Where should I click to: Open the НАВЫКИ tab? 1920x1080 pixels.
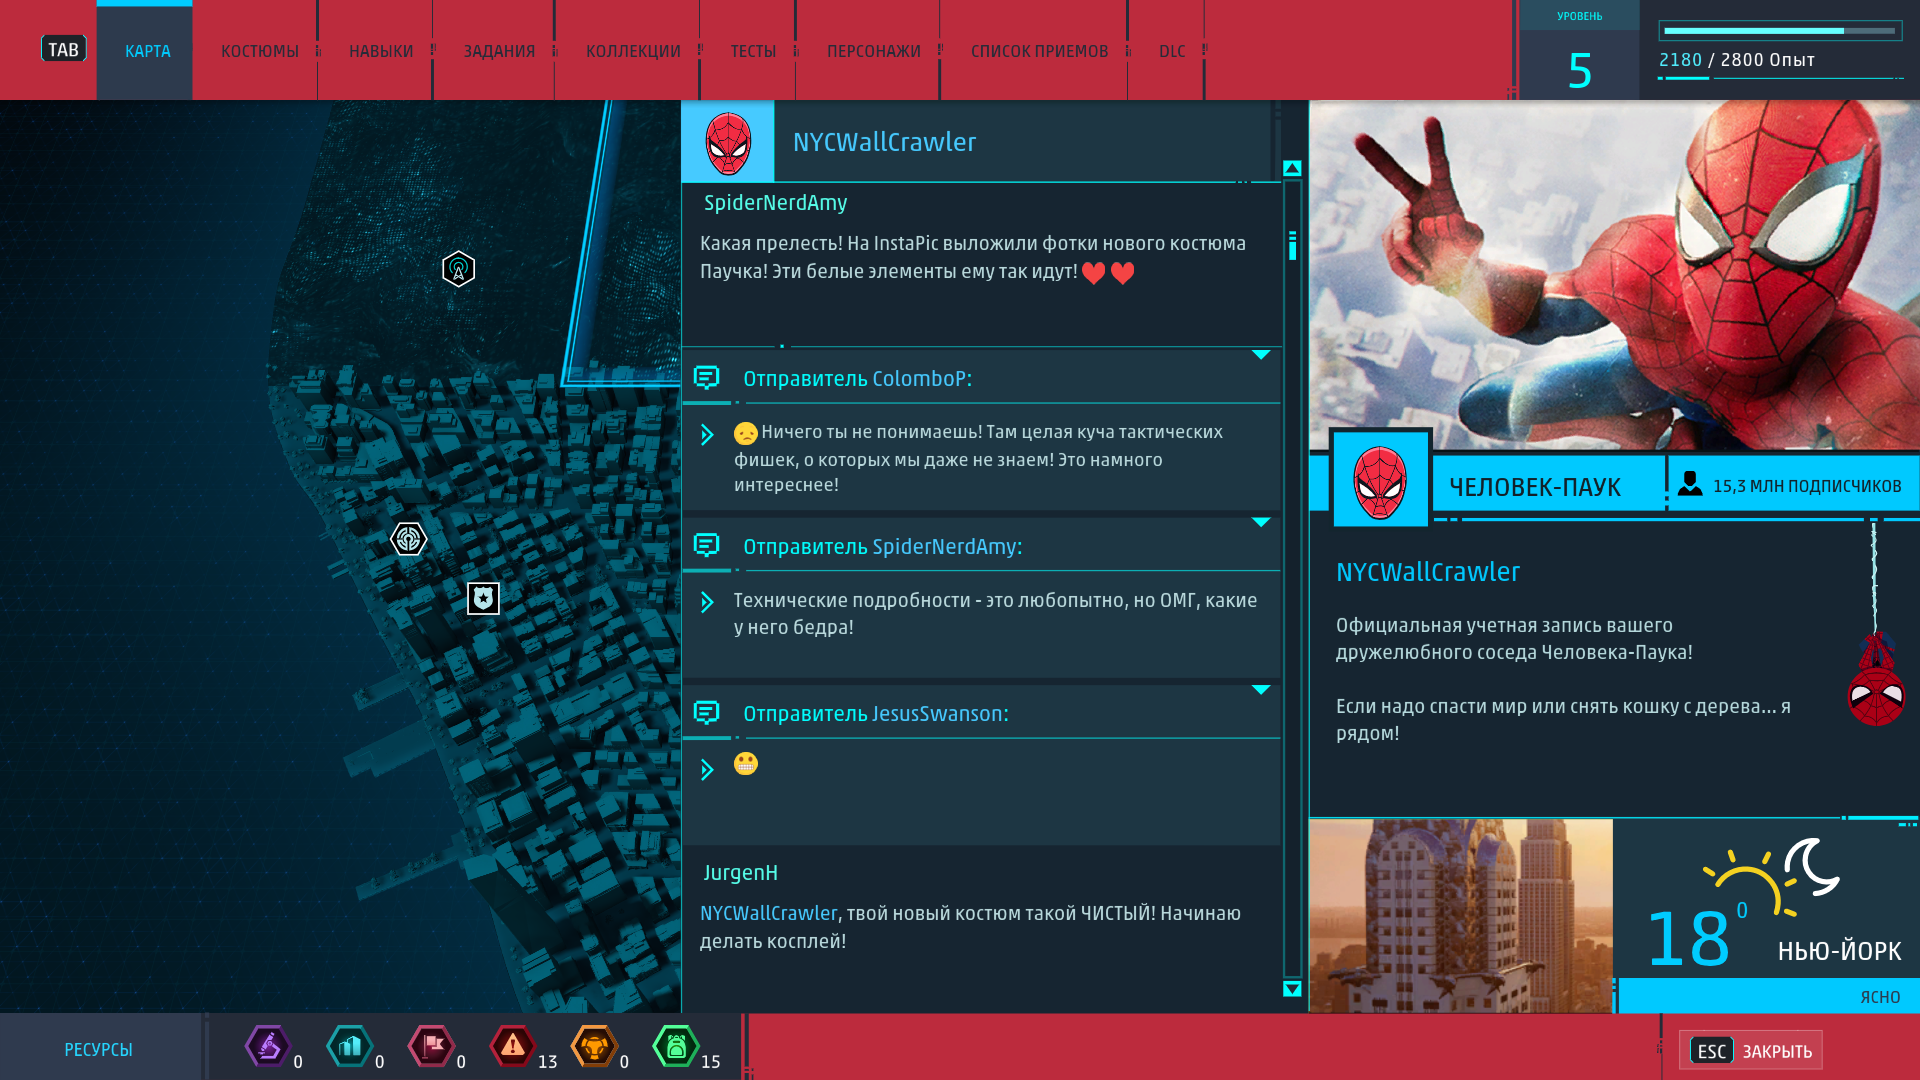(x=381, y=51)
